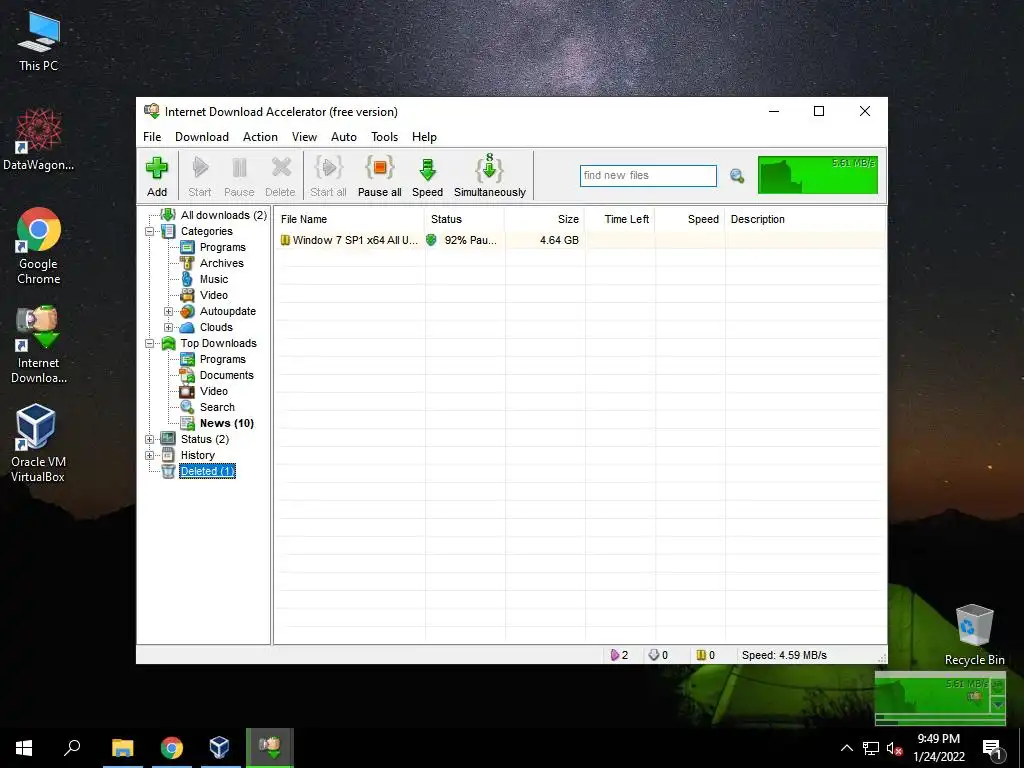Click the Pause toolbar button
This screenshot has width=1024, height=768.
coord(239,176)
